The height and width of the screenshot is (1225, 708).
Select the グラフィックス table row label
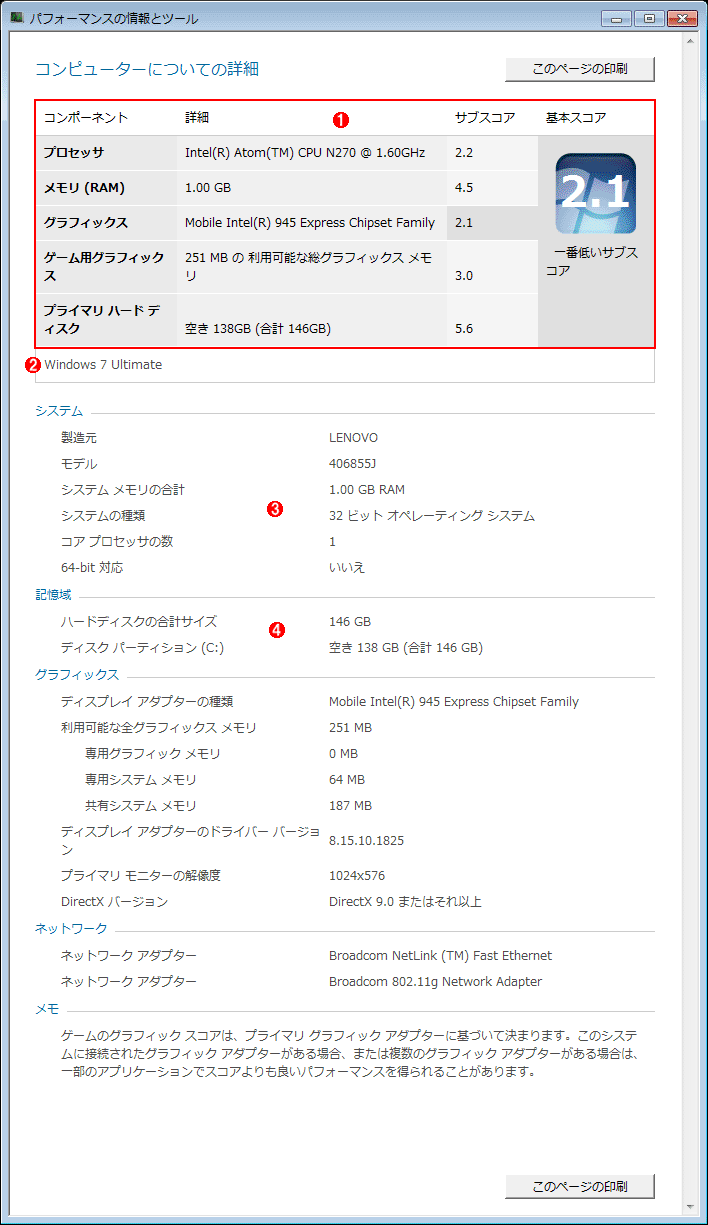pos(86,223)
